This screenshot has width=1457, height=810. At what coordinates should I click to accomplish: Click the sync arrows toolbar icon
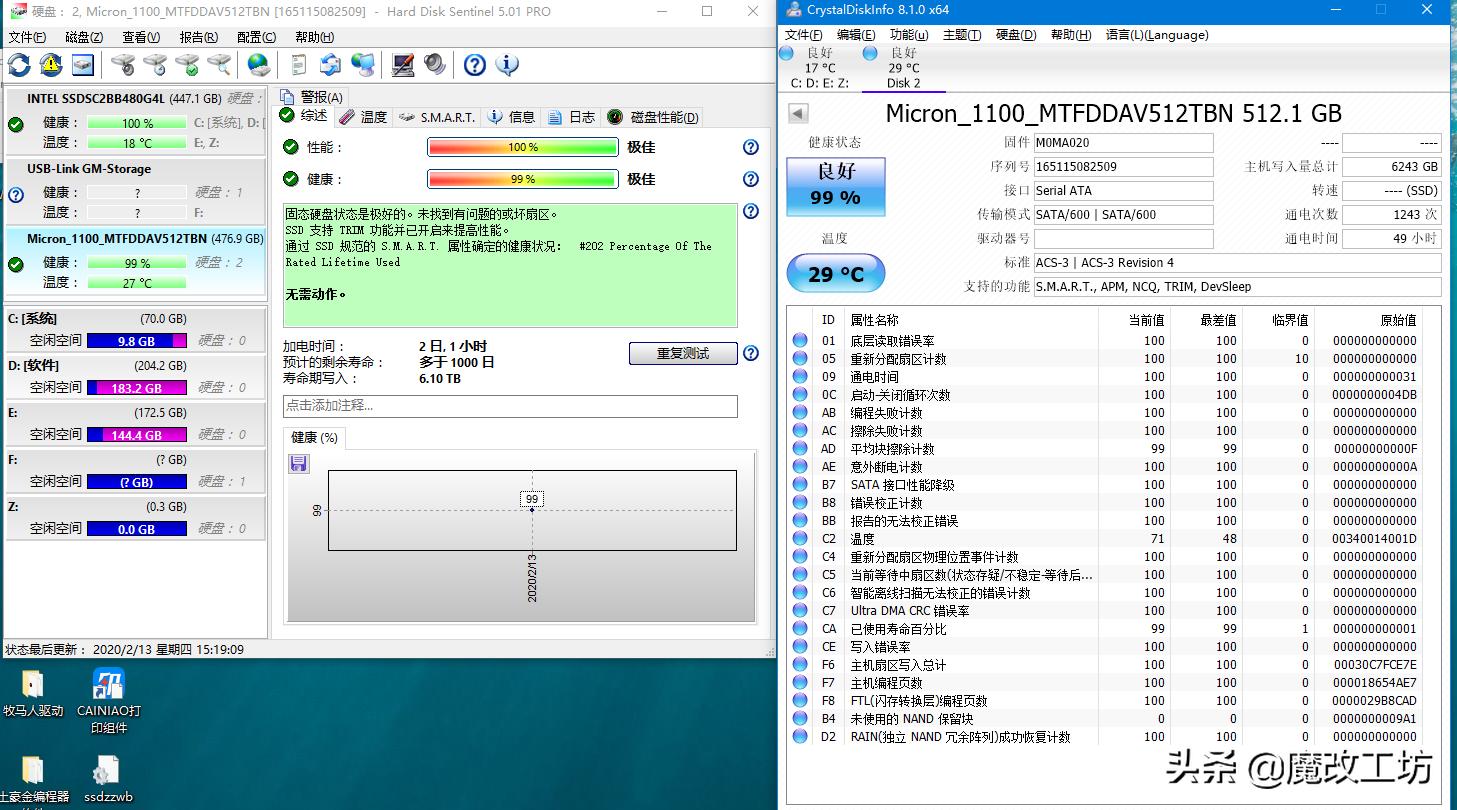330,64
